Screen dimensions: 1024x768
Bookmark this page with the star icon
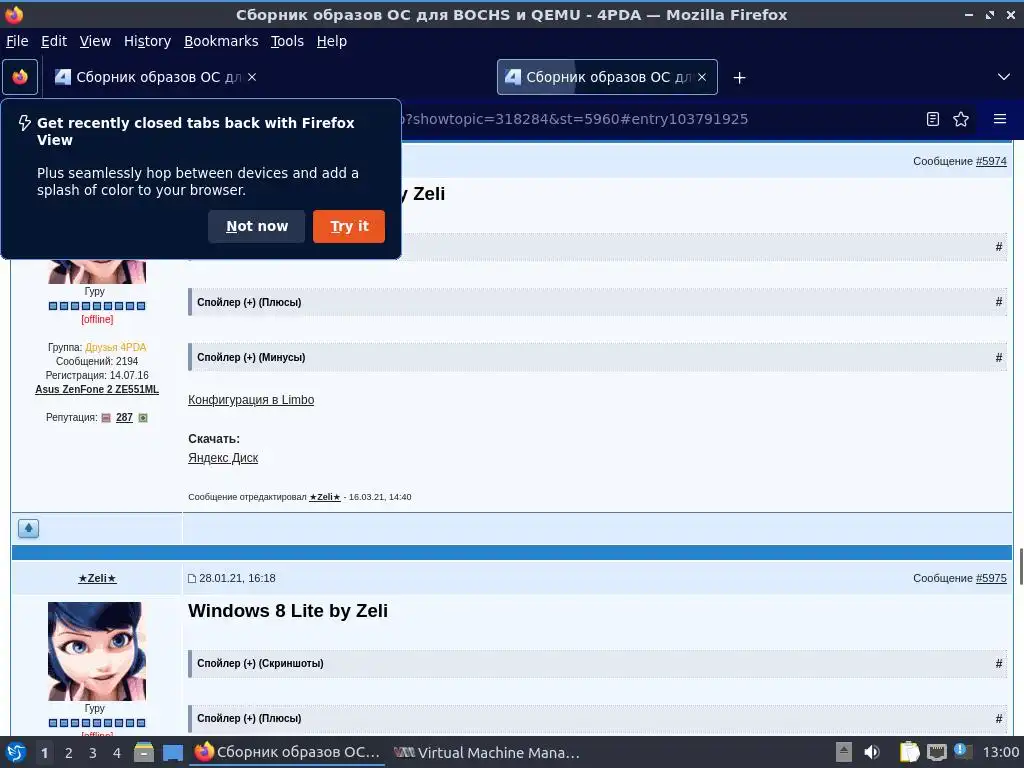pyautogui.click(x=961, y=119)
